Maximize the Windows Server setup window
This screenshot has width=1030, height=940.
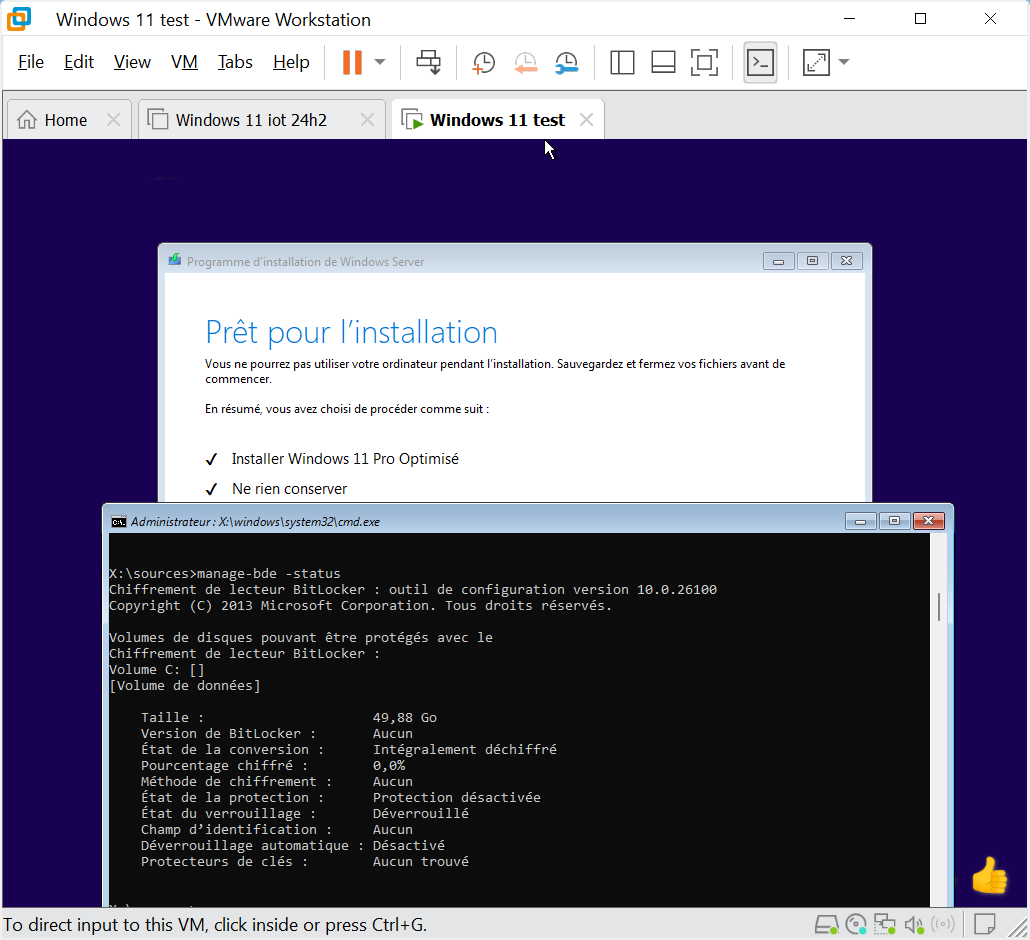pos(812,261)
